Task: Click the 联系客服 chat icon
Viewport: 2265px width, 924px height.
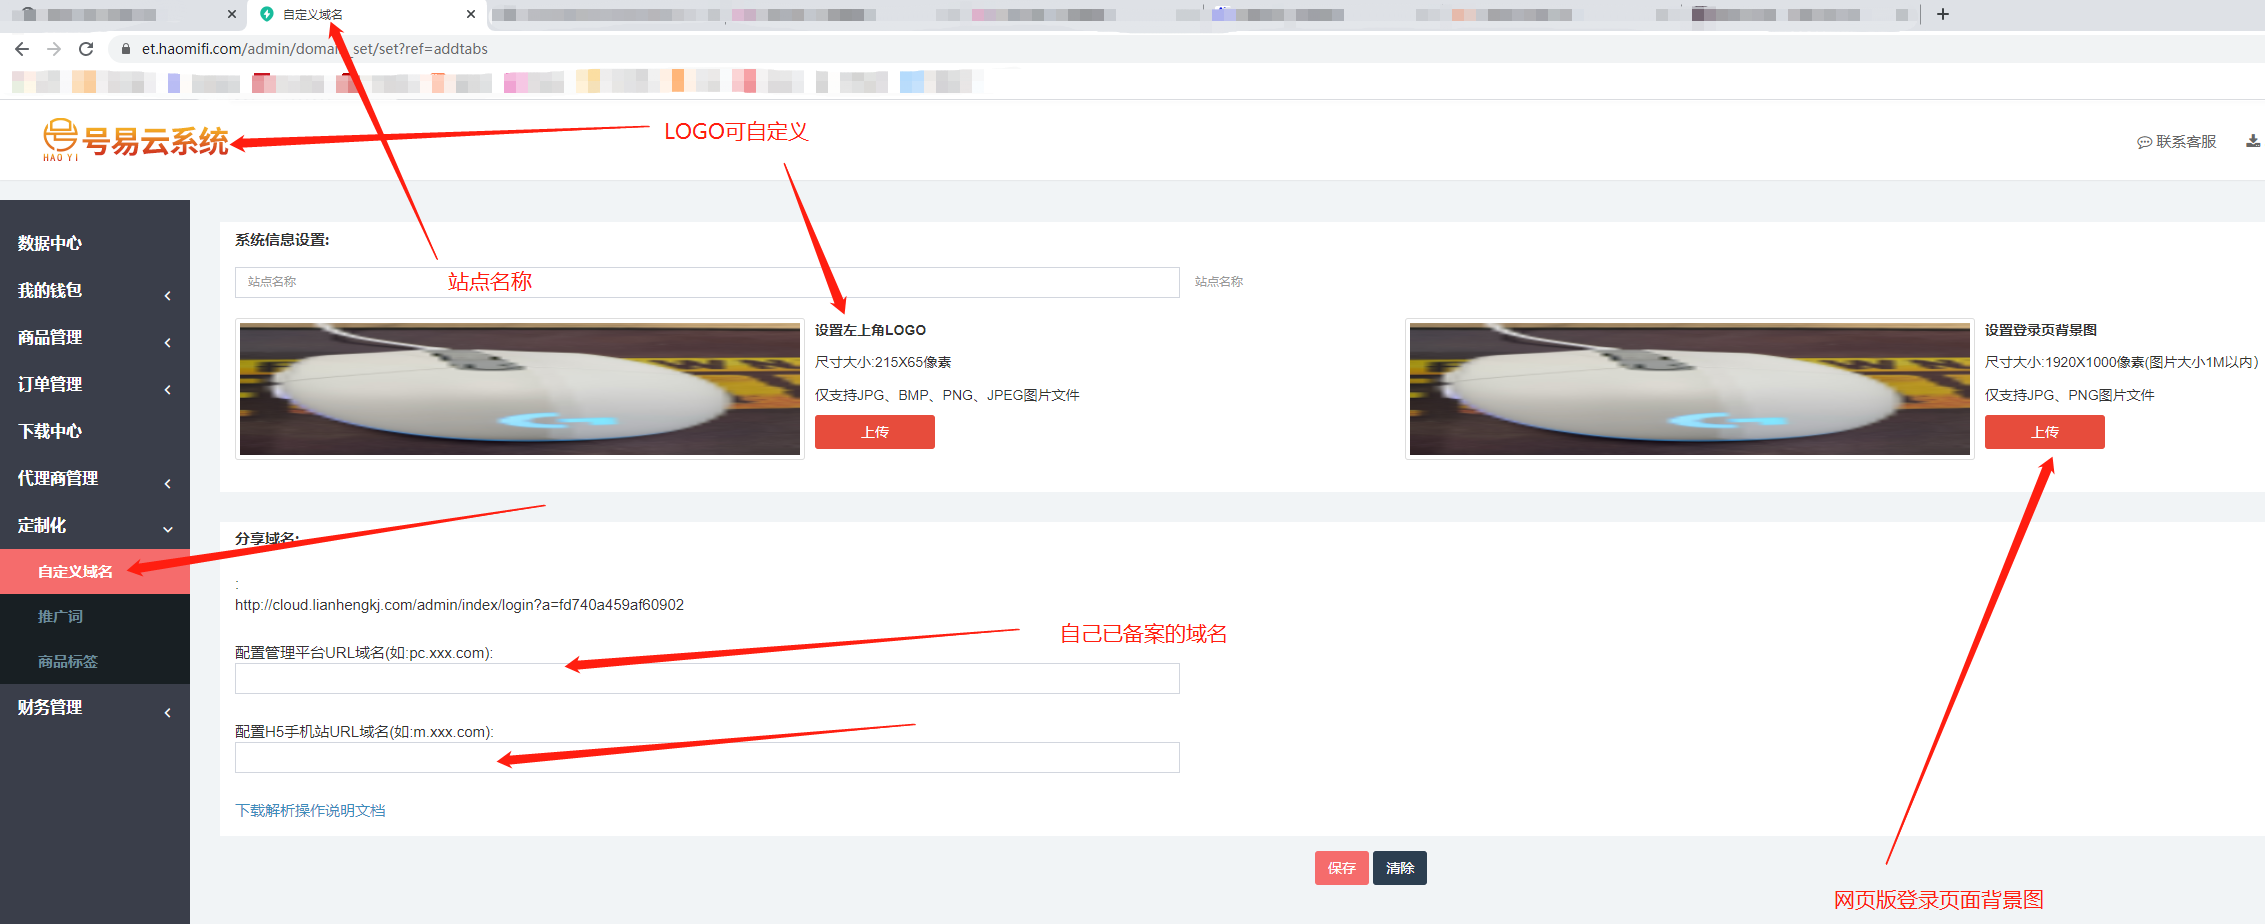Action: [2144, 142]
